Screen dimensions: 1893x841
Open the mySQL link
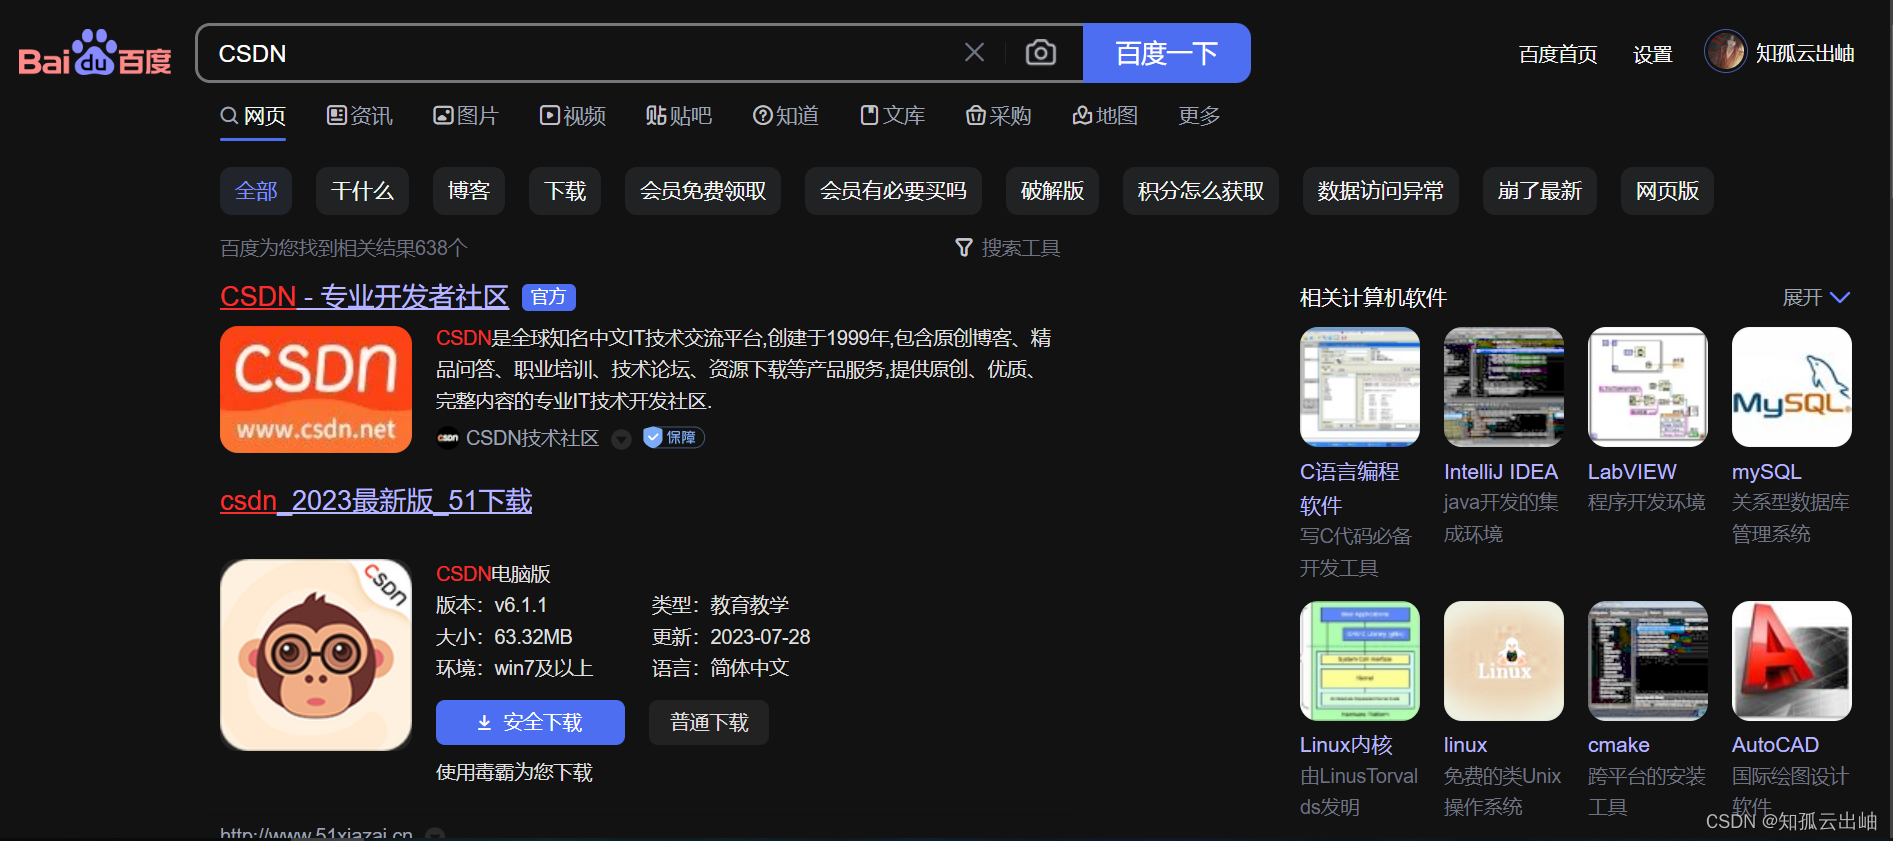click(1767, 472)
